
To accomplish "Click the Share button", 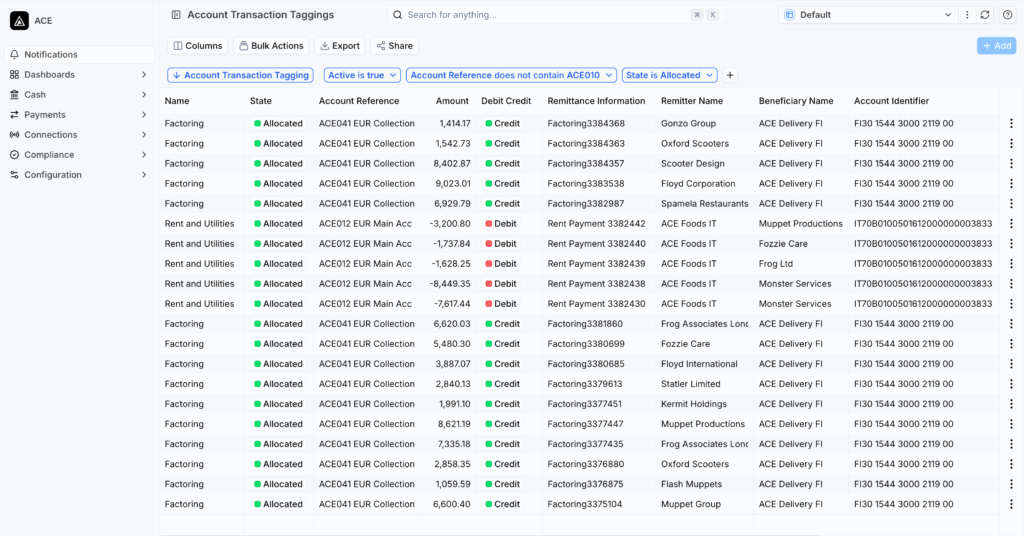I will tap(394, 46).
